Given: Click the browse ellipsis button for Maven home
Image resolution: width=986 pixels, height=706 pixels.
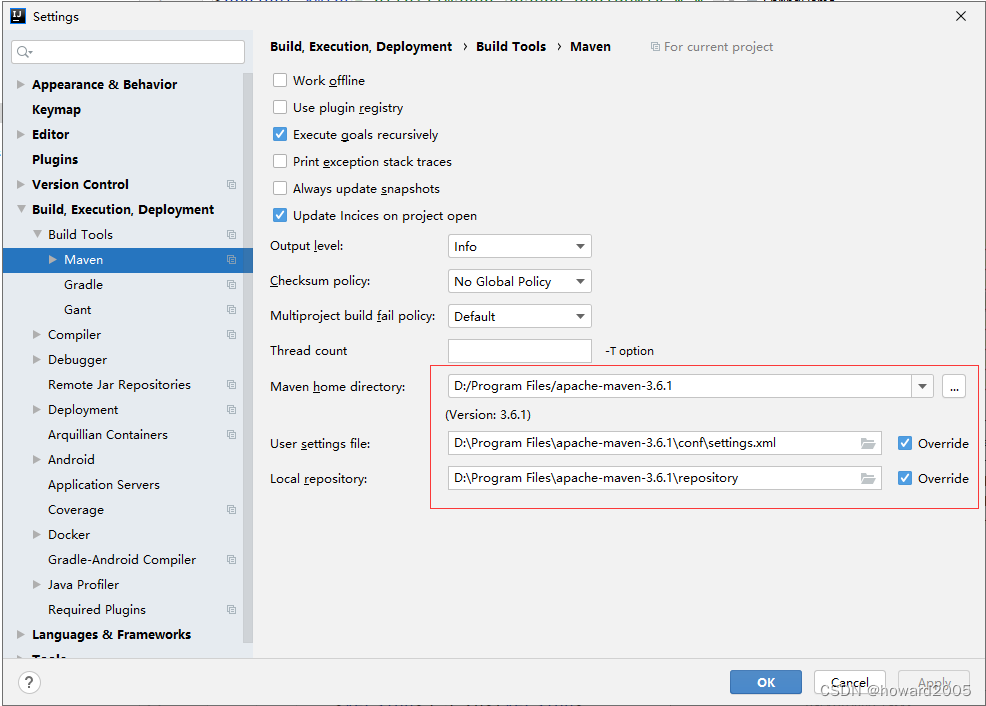Looking at the screenshot, I should [954, 386].
